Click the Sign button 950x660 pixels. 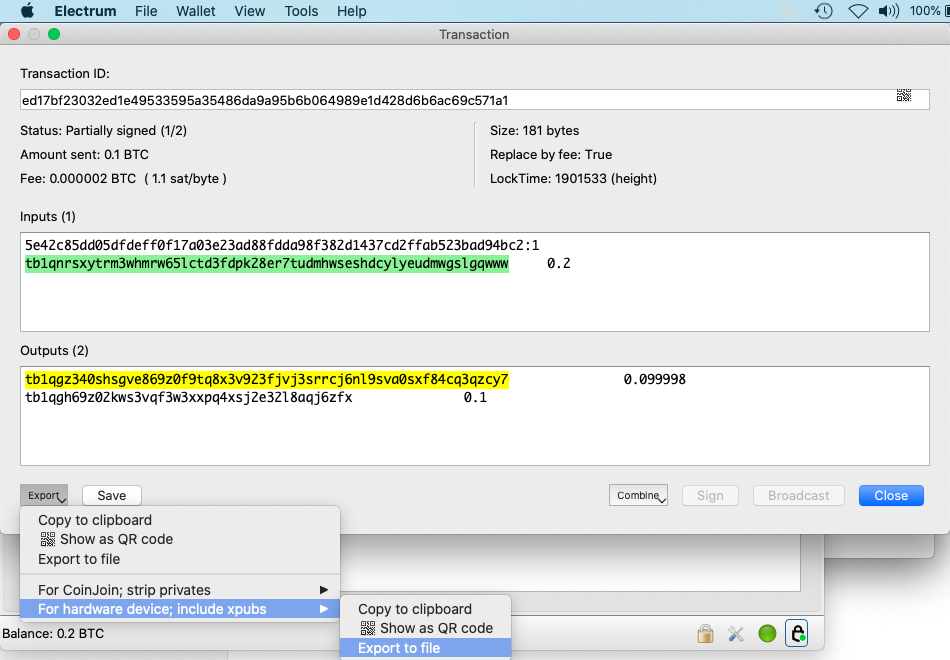pos(710,495)
